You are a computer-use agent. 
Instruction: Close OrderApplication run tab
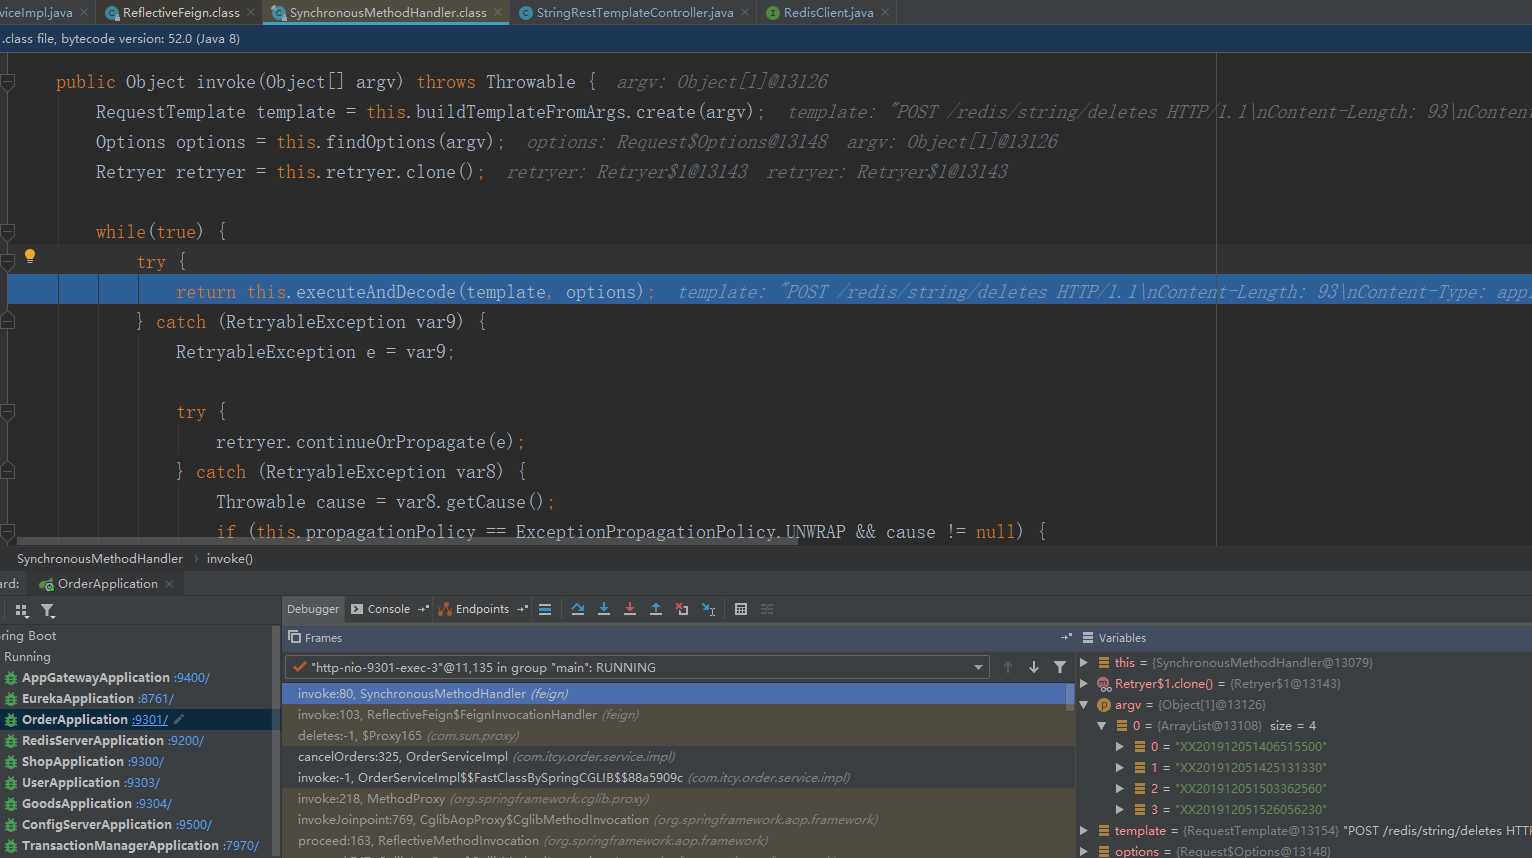pos(169,584)
